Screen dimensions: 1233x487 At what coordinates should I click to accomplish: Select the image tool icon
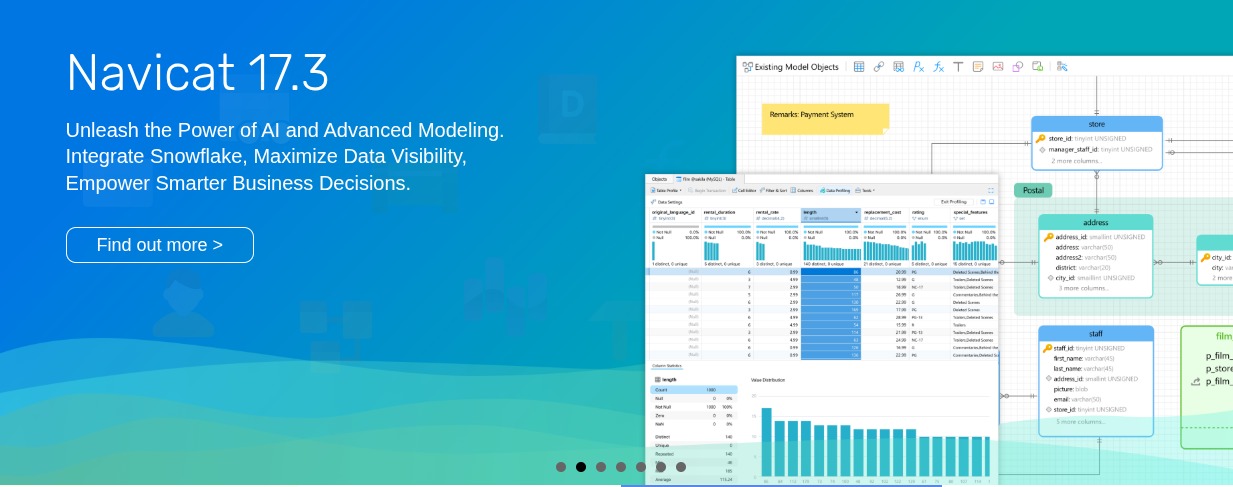pos(998,67)
